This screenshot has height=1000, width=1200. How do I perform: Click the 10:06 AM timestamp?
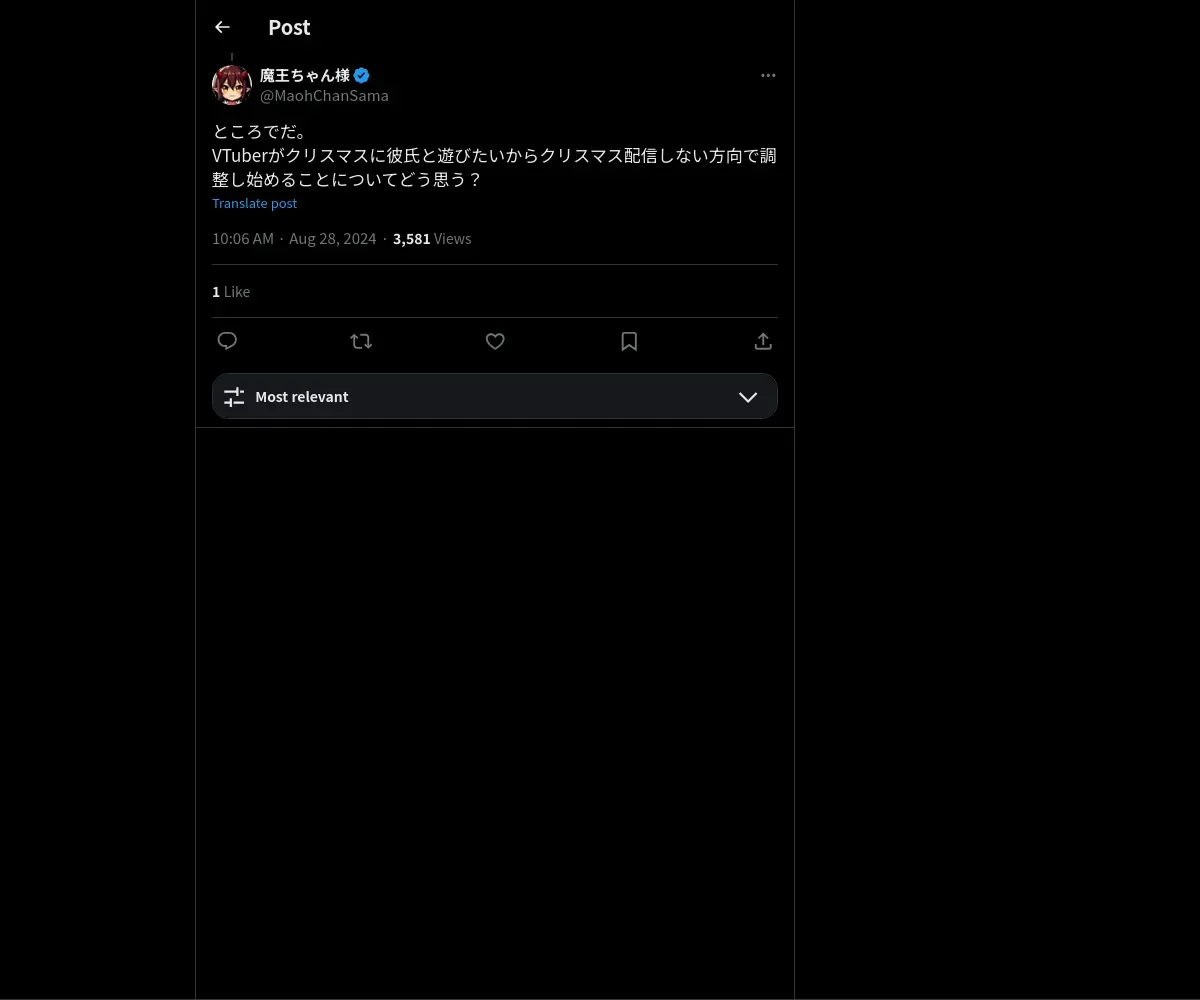(243, 239)
